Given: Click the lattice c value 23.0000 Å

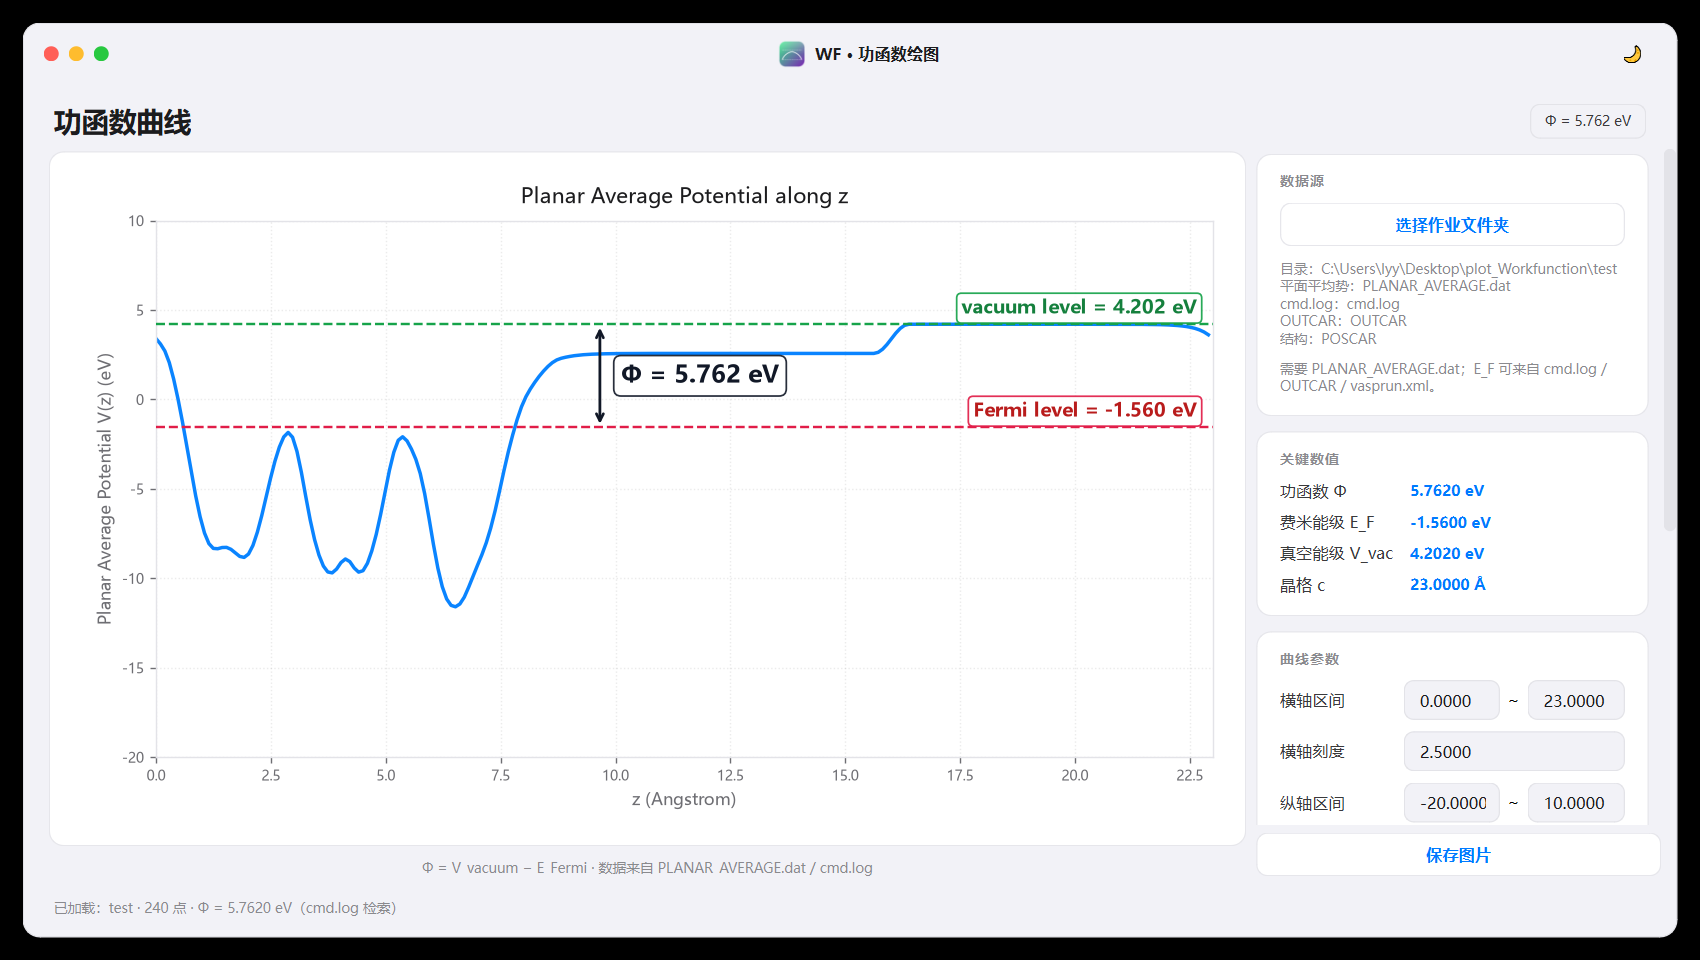Looking at the screenshot, I should coord(1448,585).
